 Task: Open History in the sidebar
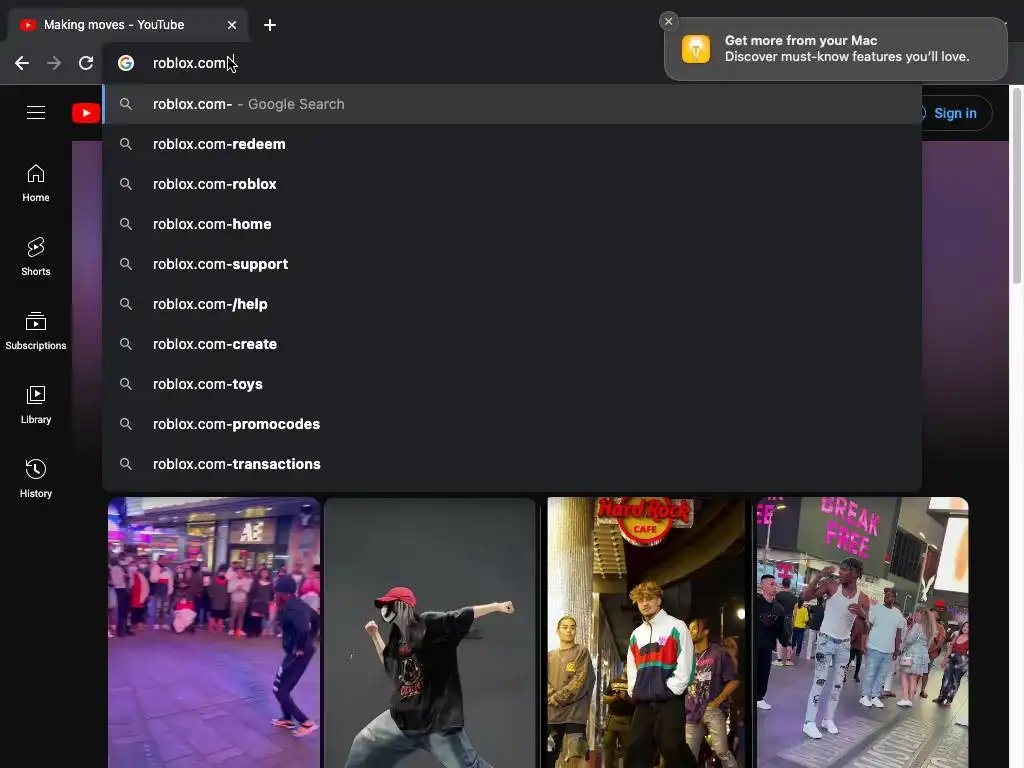pos(36,479)
